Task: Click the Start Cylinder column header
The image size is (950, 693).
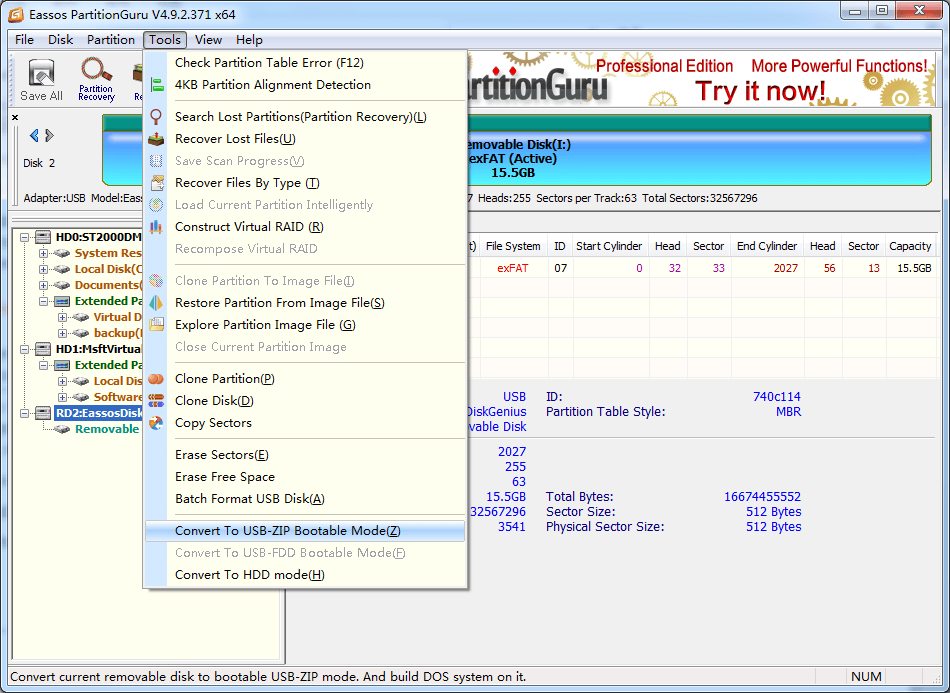Action: pyautogui.click(x=609, y=246)
